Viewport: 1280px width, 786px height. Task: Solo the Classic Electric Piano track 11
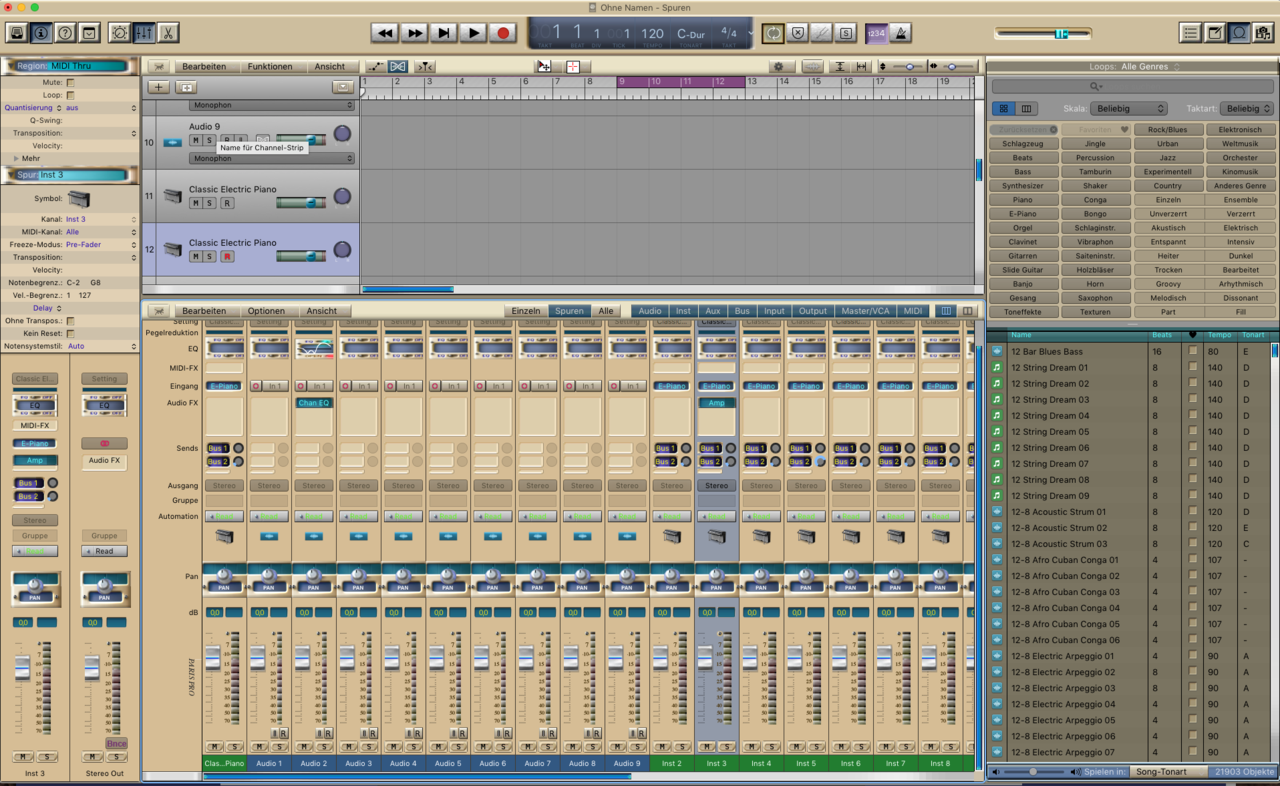(x=210, y=203)
